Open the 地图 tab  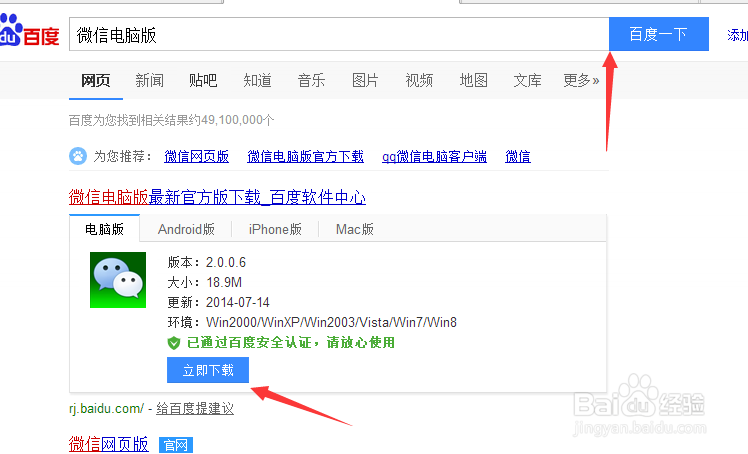click(x=474, y=80)
